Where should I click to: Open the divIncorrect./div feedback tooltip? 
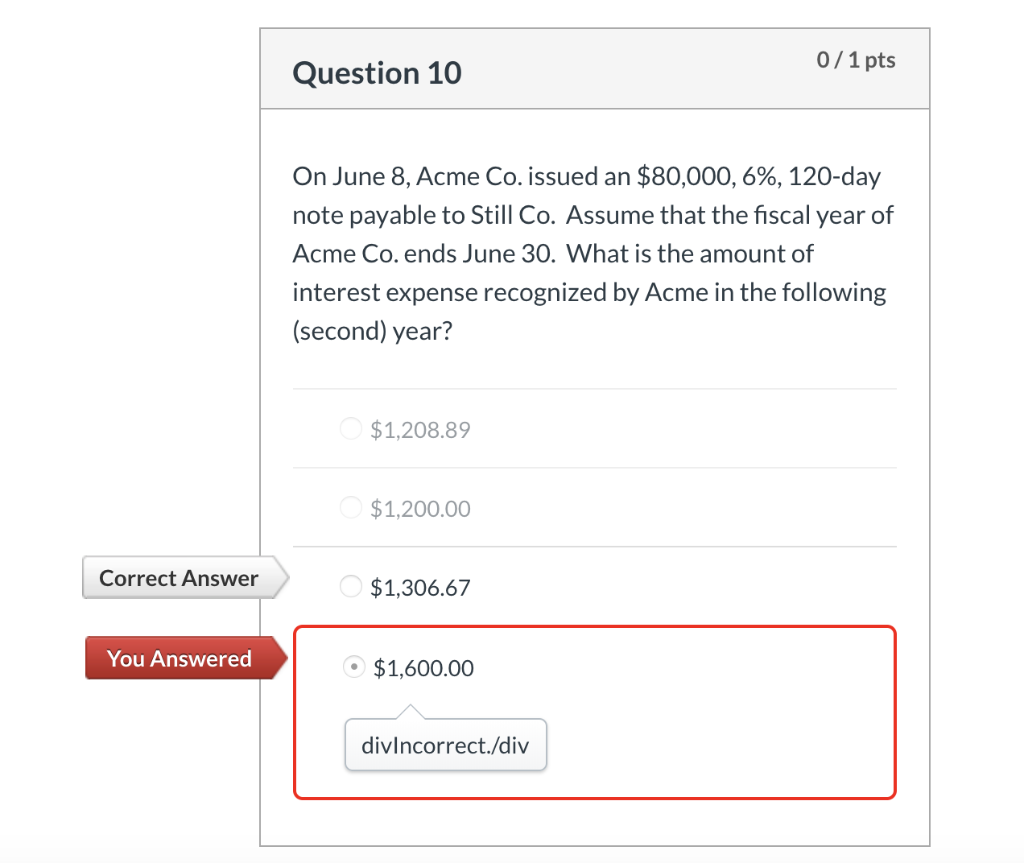click(445, 744)
